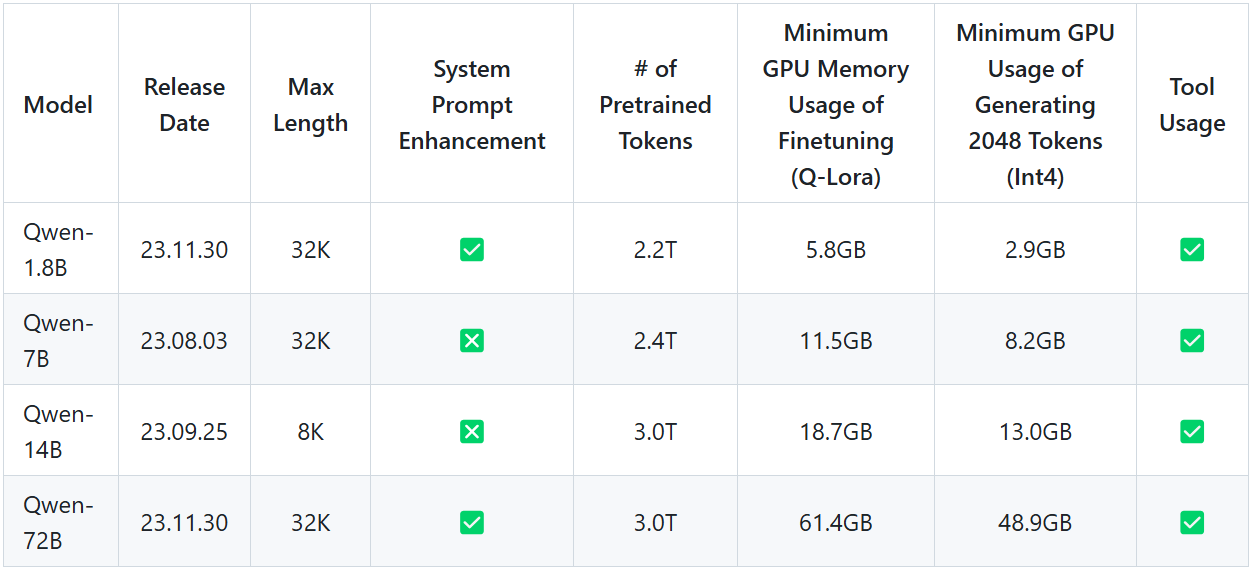
Task: Click the Qwen-14B System Prompt Enhancement cross icon
Action: click(x=472, y=432)
